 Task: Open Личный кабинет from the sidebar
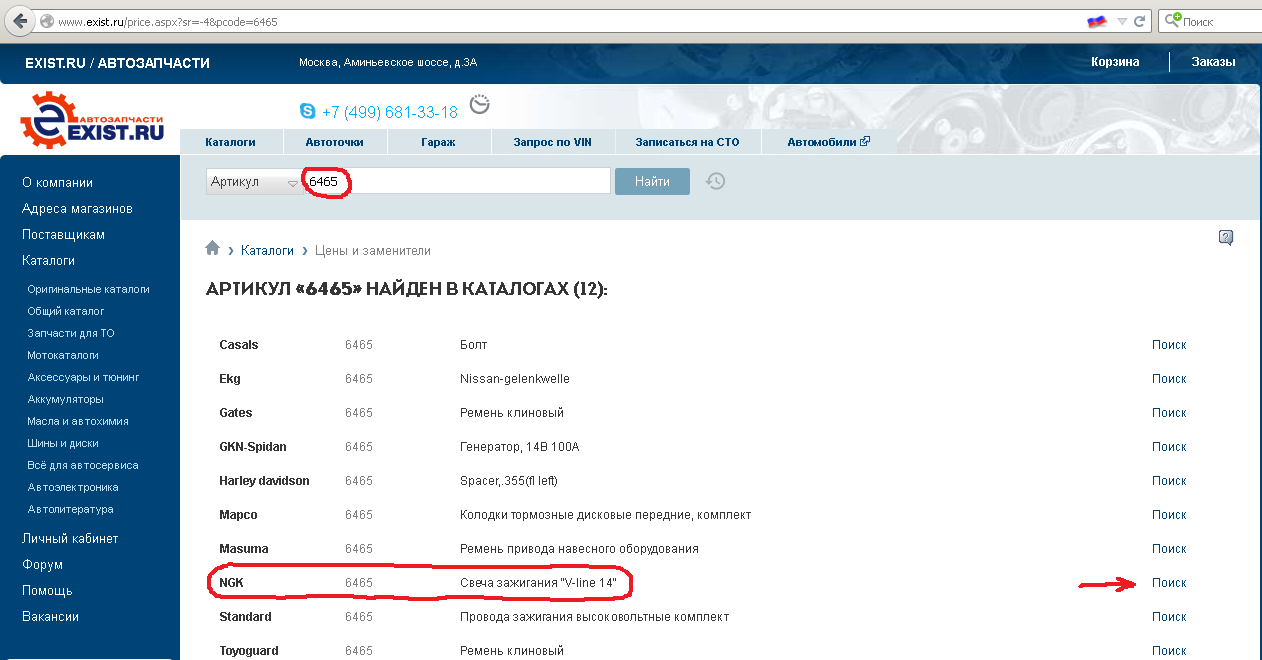(70, 538)
